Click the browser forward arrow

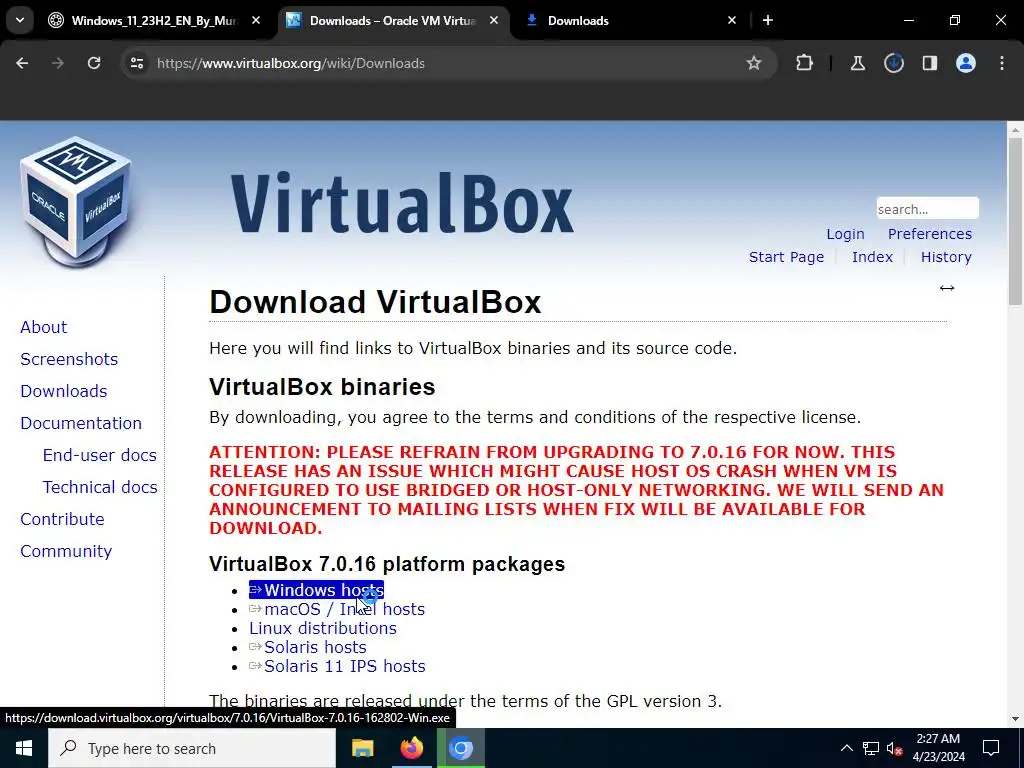pos(58,63)
